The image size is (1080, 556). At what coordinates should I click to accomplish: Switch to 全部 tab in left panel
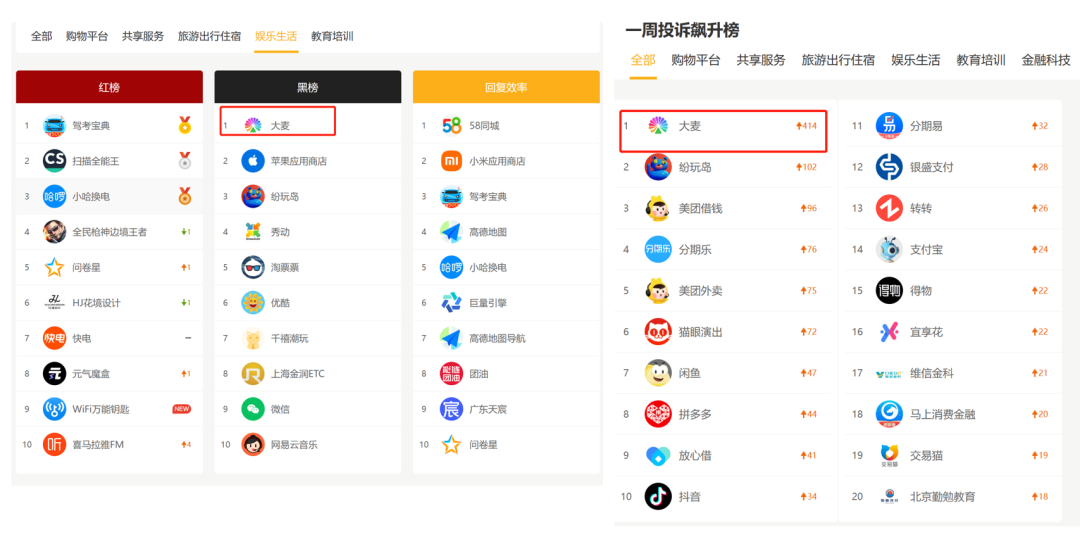(x=41, y=37)
